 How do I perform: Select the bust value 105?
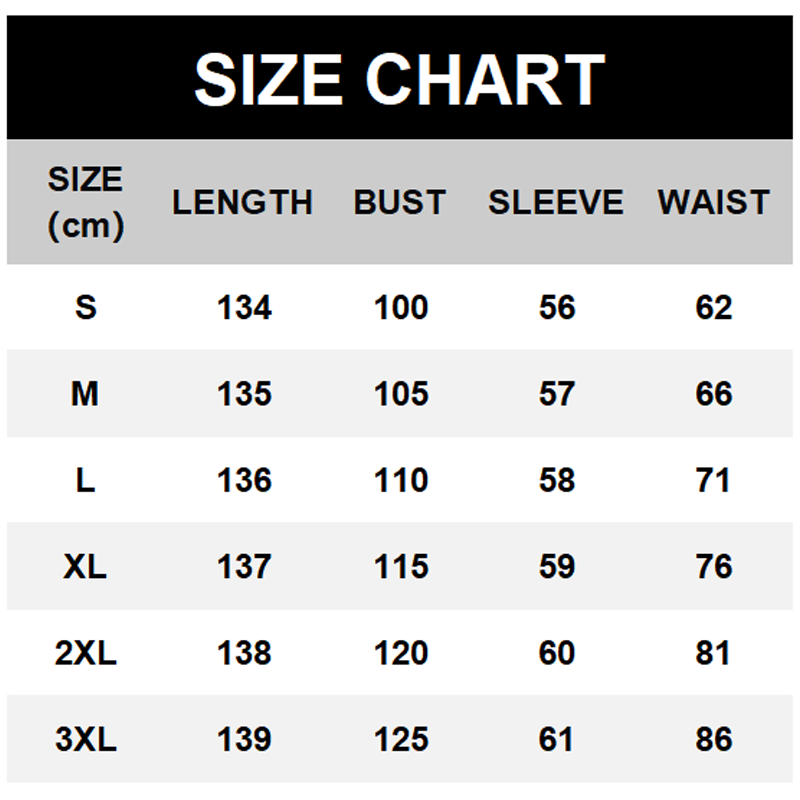click(401, 394)
